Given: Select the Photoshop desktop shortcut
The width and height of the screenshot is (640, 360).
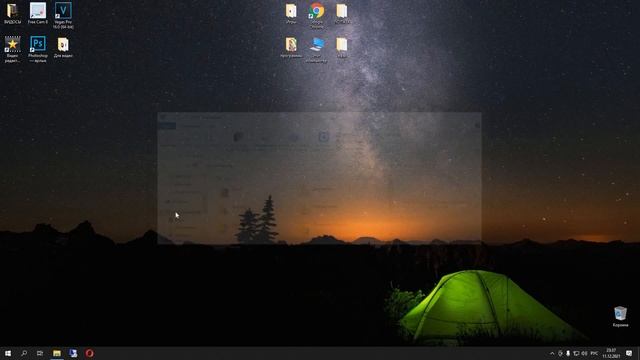Looking at the screenshot, I should pos(38,49).
